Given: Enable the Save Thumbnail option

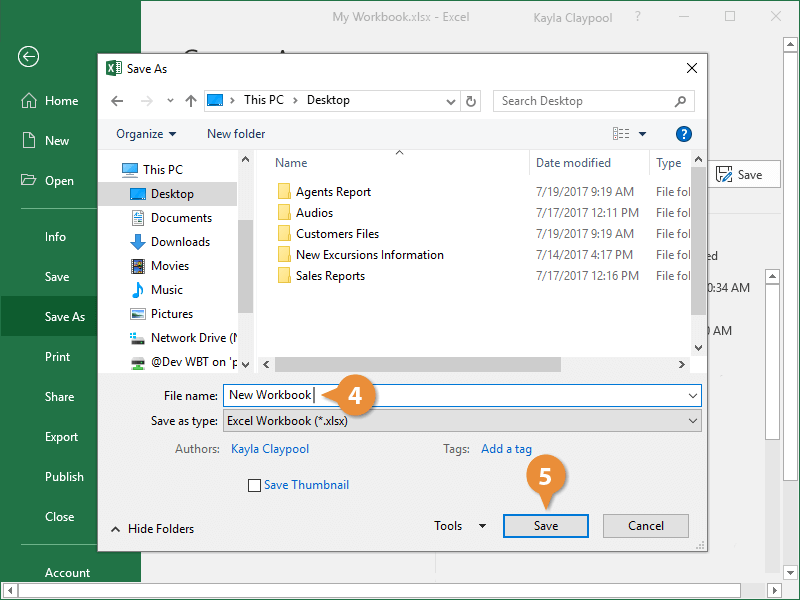Looking at the screenshot, I should click(x=254, y=485).
